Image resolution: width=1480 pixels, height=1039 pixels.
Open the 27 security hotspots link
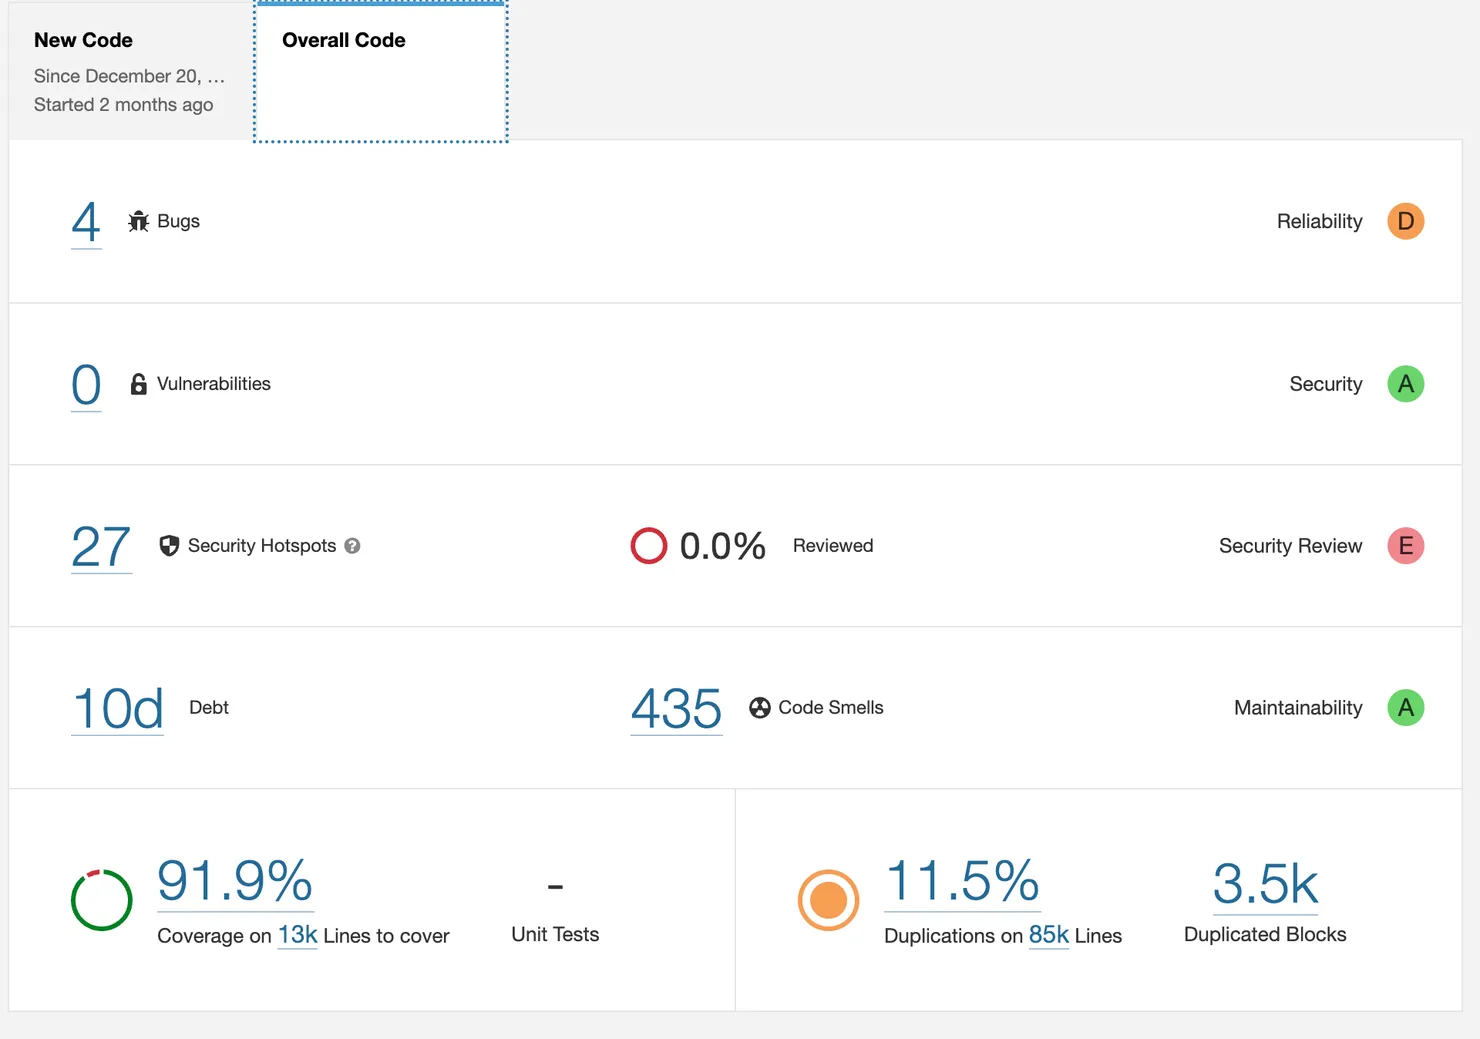tap(101, 547)
